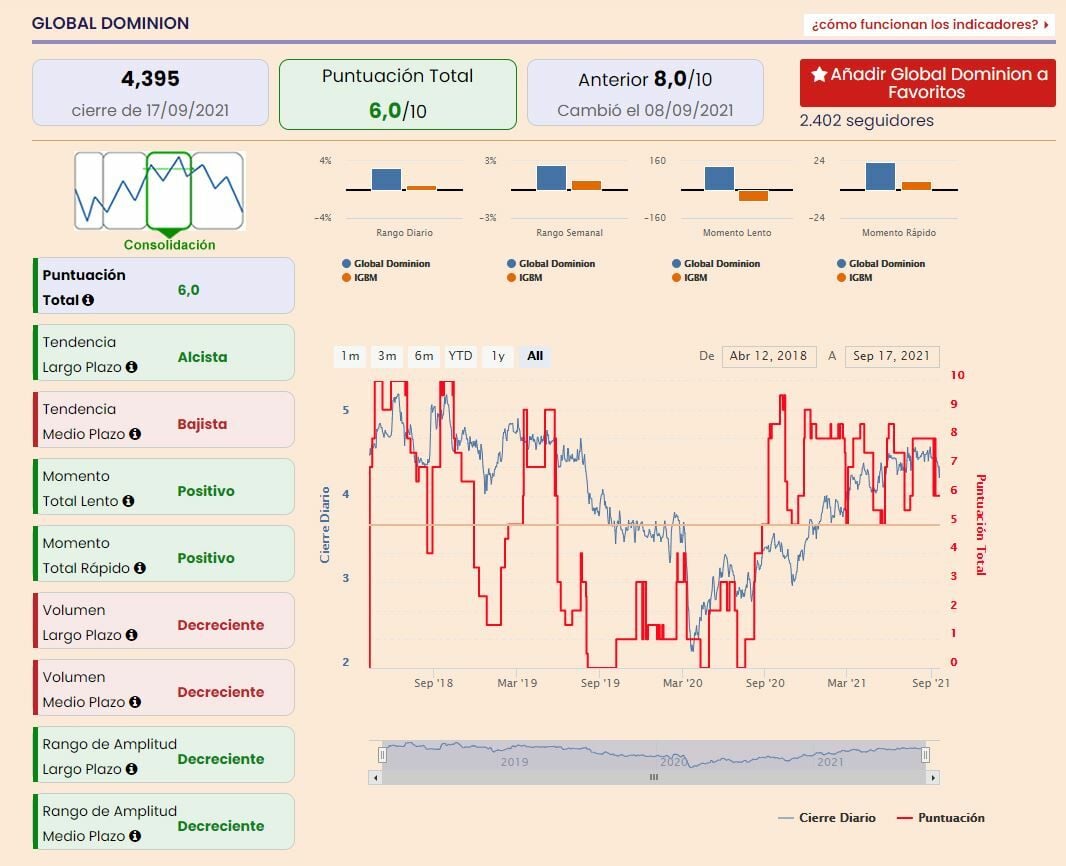Add Global Dominion to Favoritos
Image resolution: width=1066 pixels, height=866 pixels.
pyautogui.click(x=927, y=83)
